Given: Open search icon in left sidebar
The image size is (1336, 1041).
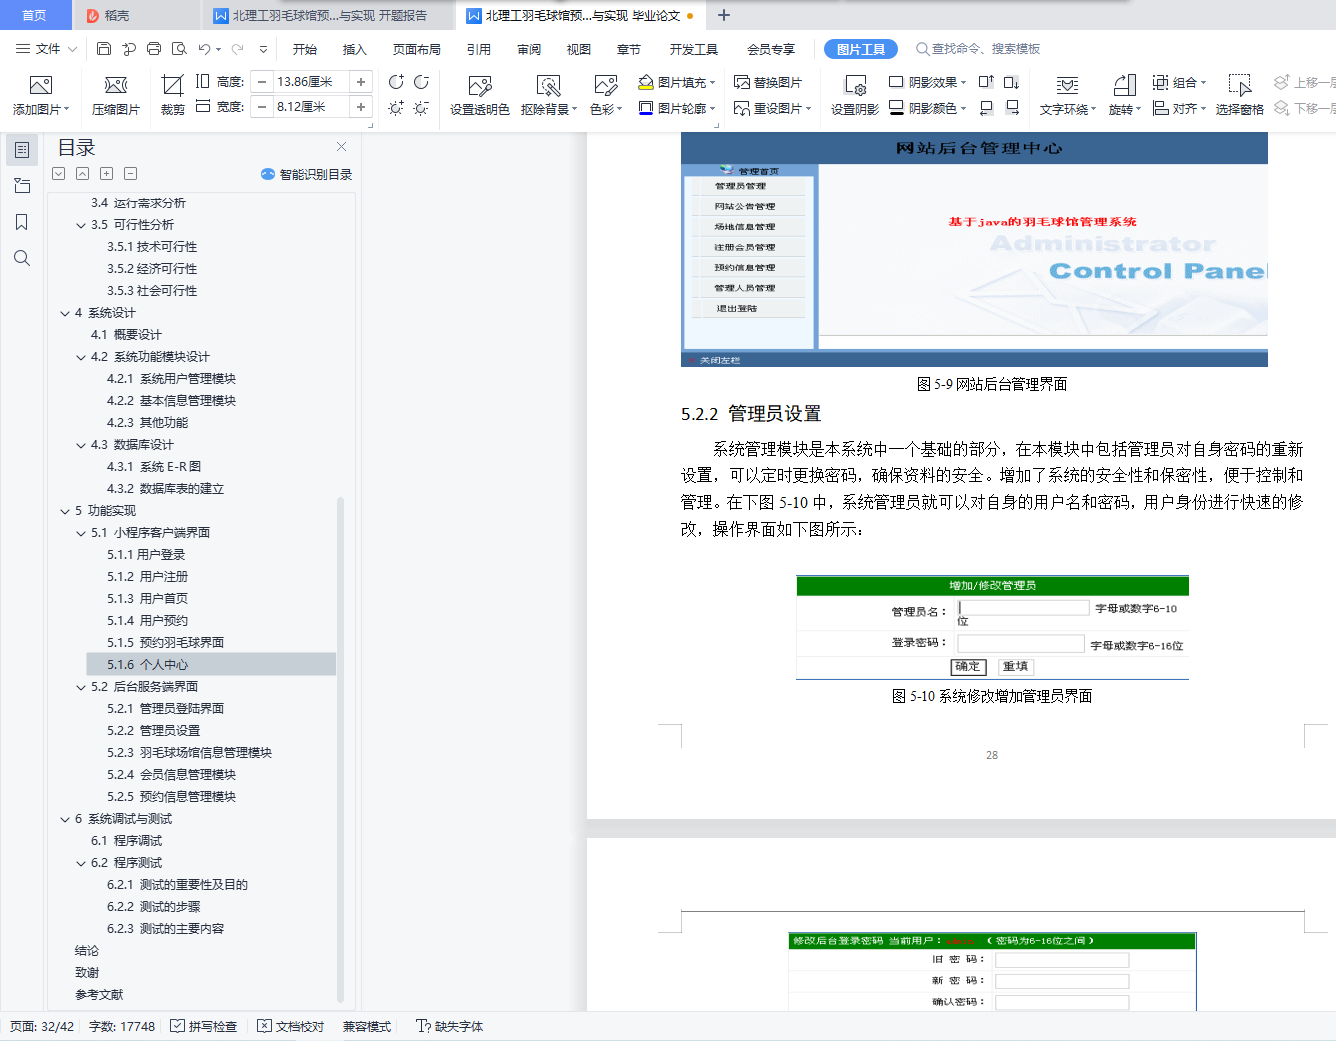Looking at the screenshot, I should pyautogui.click(x=22, y=258).
